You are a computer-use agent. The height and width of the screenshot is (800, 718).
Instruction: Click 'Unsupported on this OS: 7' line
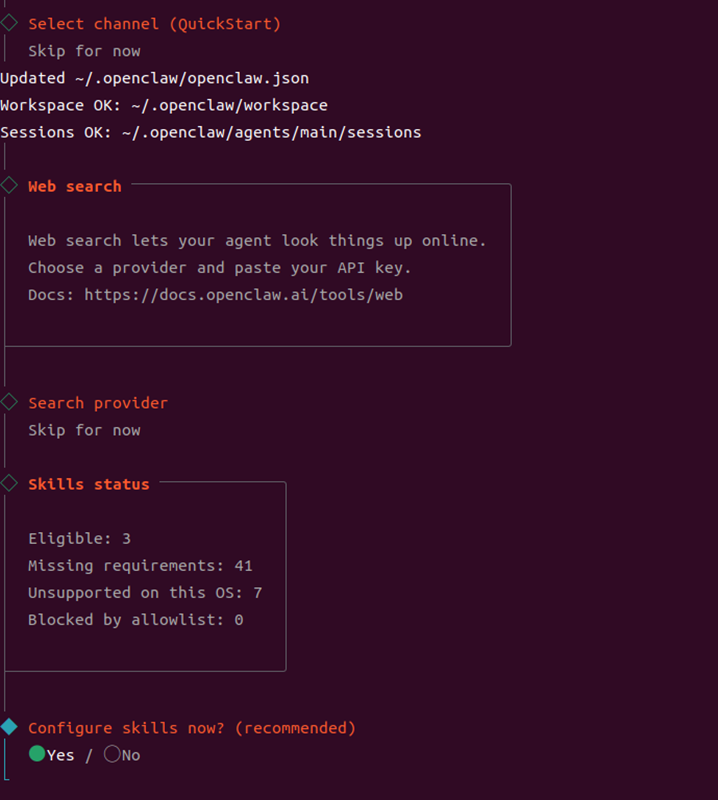(145, 592)
